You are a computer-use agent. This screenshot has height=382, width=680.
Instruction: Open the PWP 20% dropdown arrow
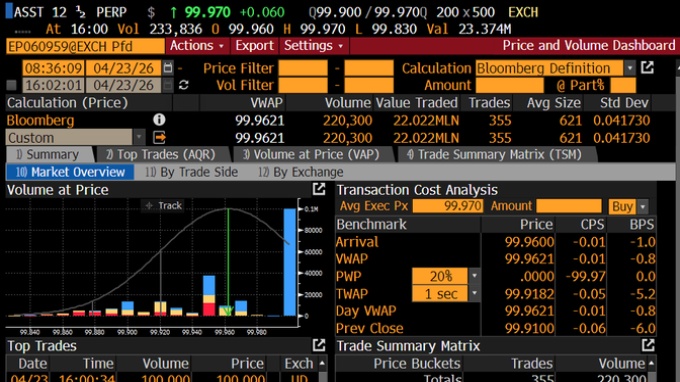474,276
